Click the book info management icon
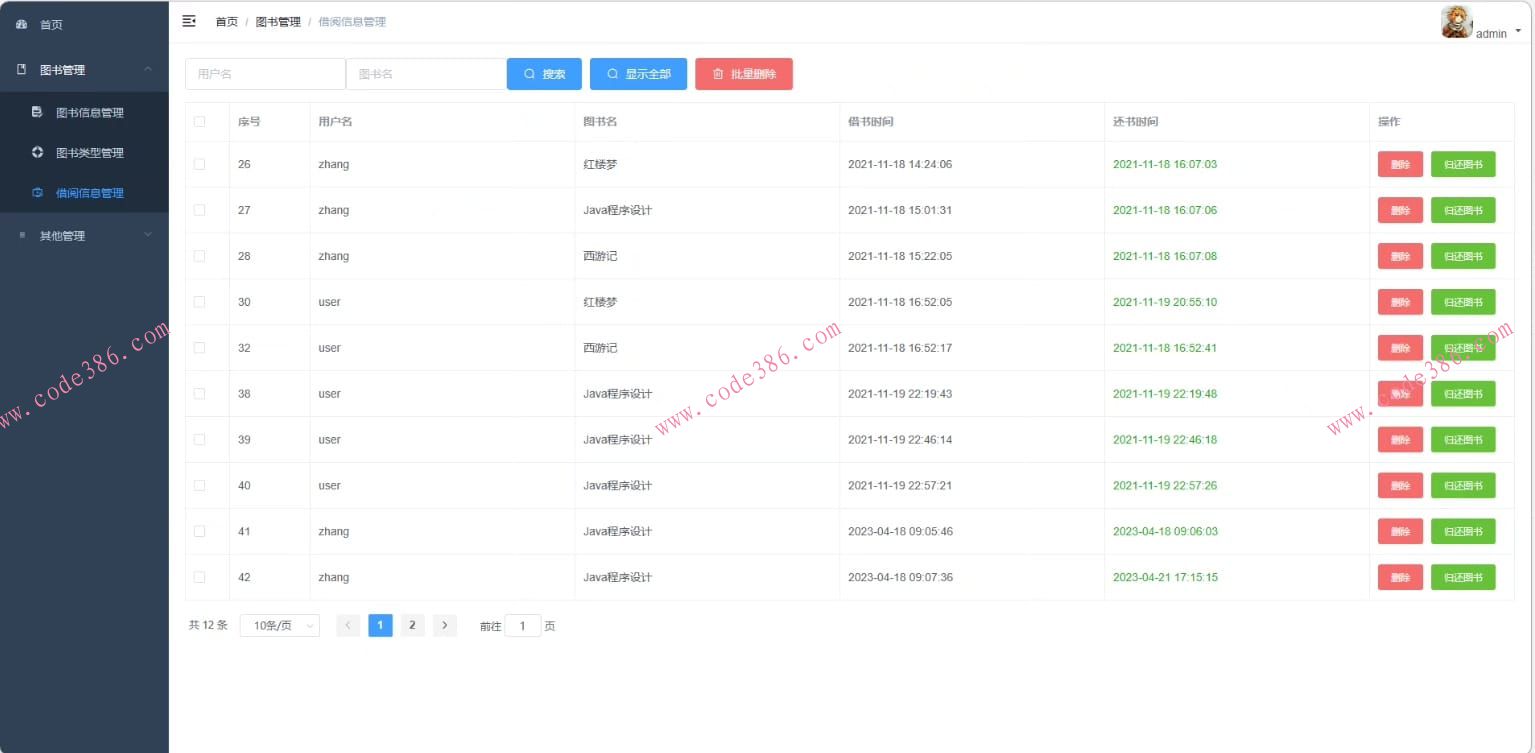The width and height of the screenshot is (1535, 753). [x=38, y=112]
